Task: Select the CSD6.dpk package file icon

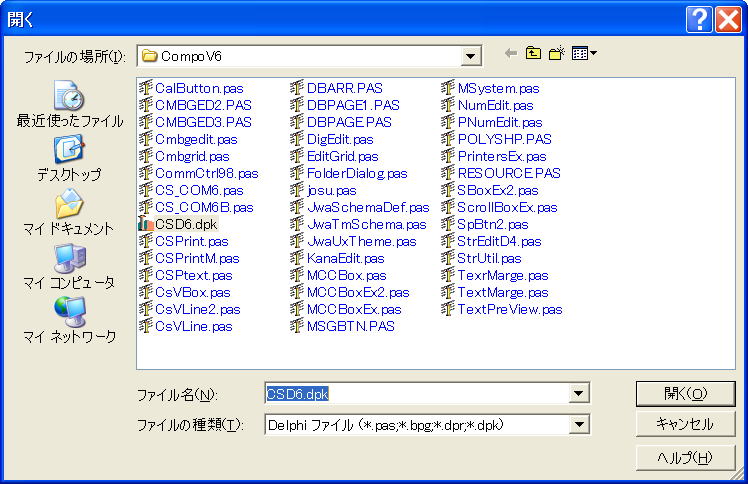Action: 145,224
